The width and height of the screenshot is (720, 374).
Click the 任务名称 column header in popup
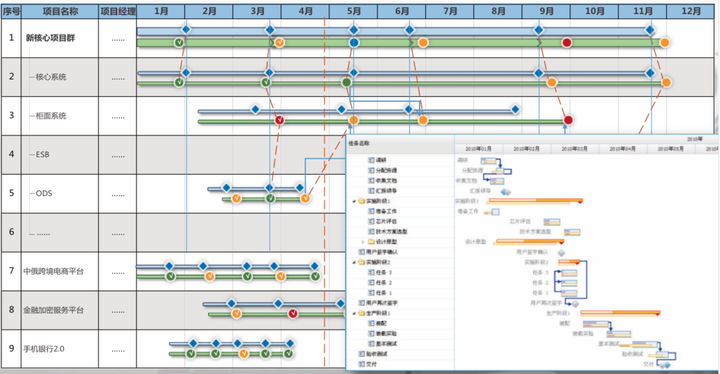(x=359, y=143)
